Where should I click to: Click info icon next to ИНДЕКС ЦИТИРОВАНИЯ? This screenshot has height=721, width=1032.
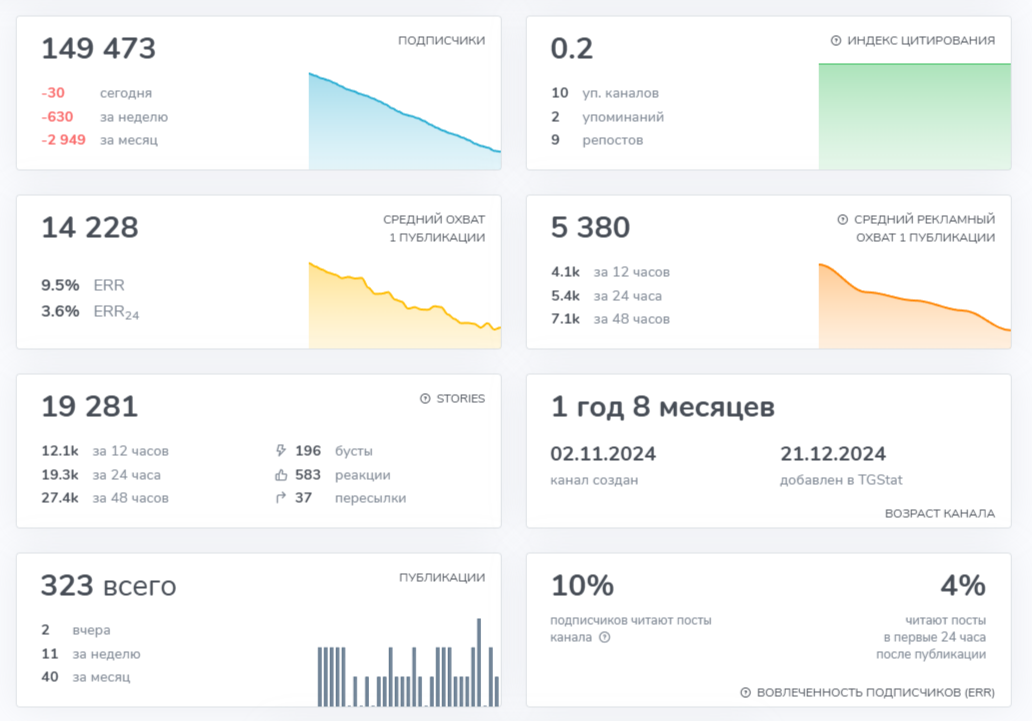pos(836,41)
